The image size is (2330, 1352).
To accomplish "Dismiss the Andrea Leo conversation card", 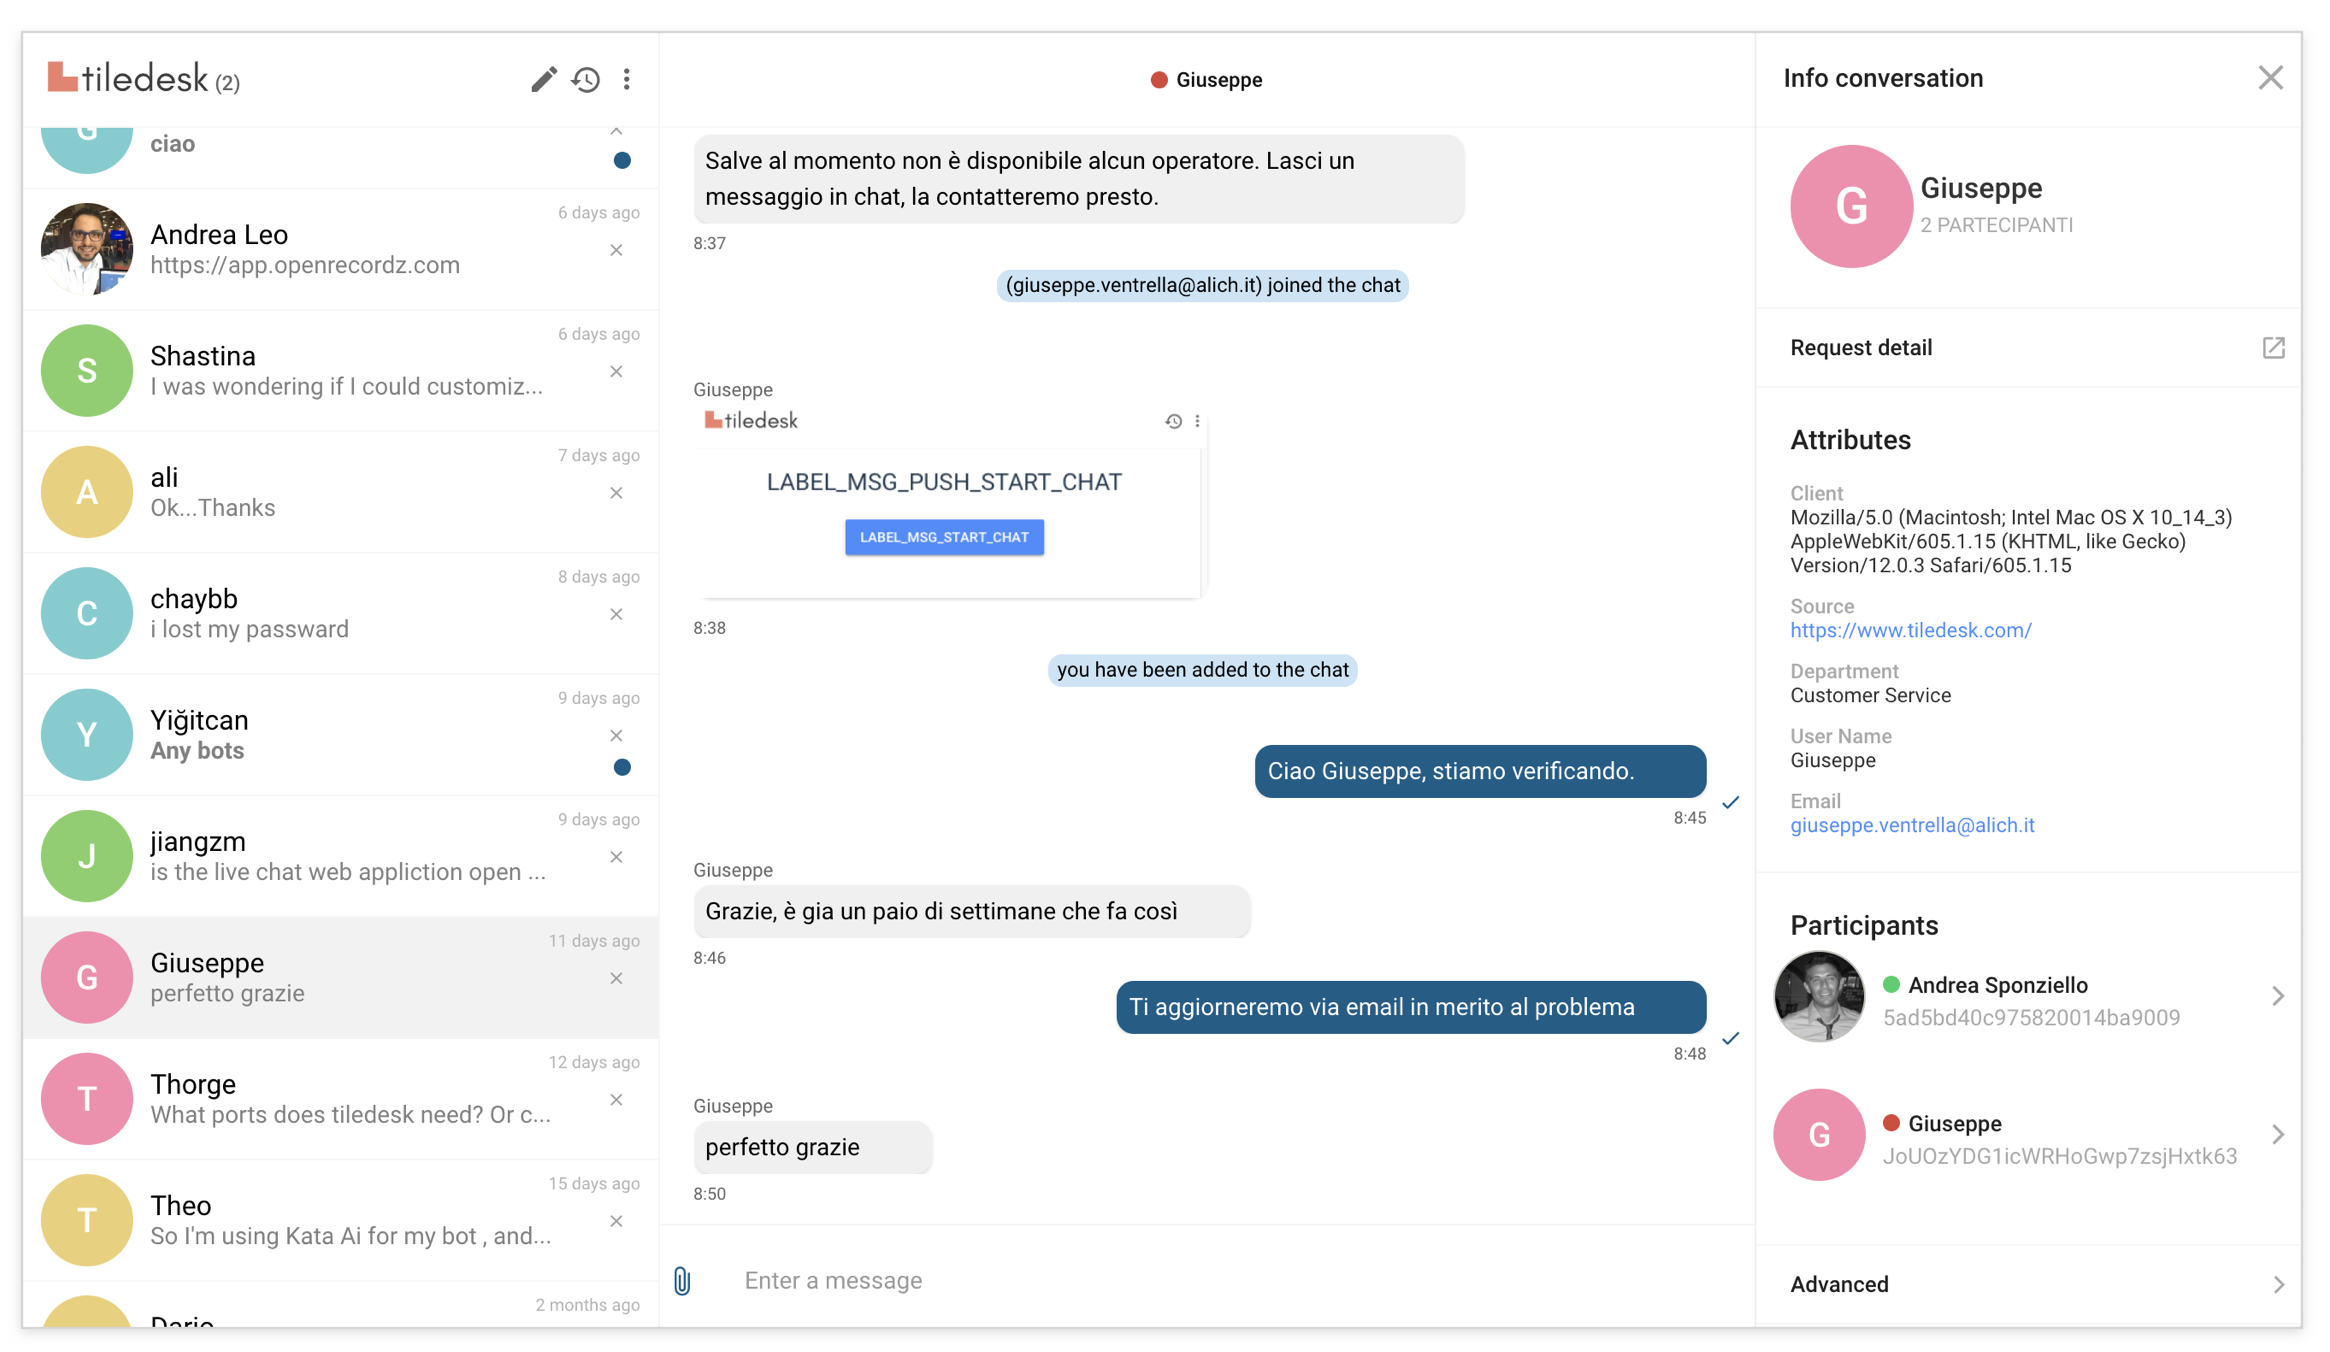I will coord(616,249).
